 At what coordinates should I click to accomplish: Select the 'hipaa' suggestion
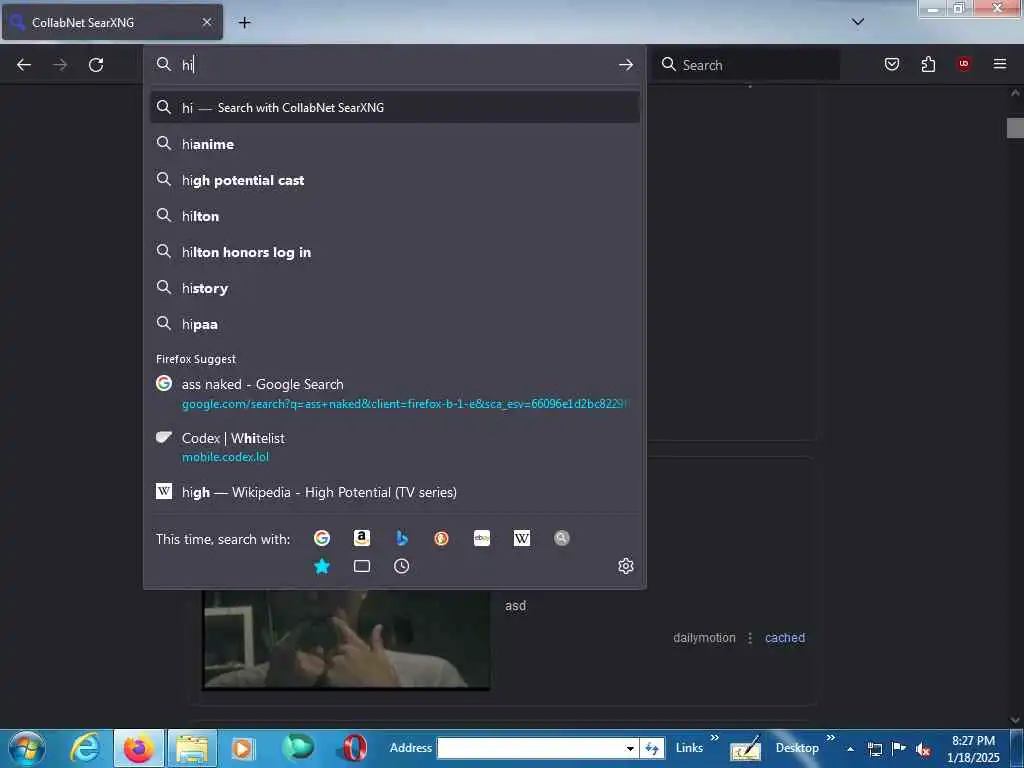click(394, 324)
